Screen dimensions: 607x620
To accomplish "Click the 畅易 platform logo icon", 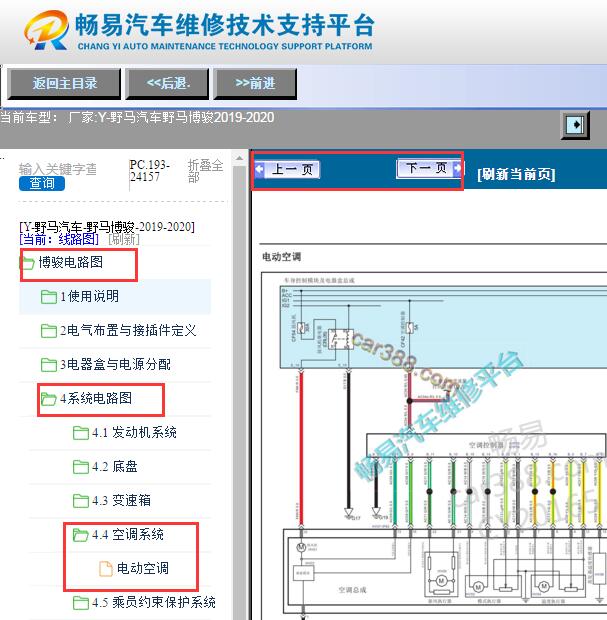I will [x=47, y=30].
